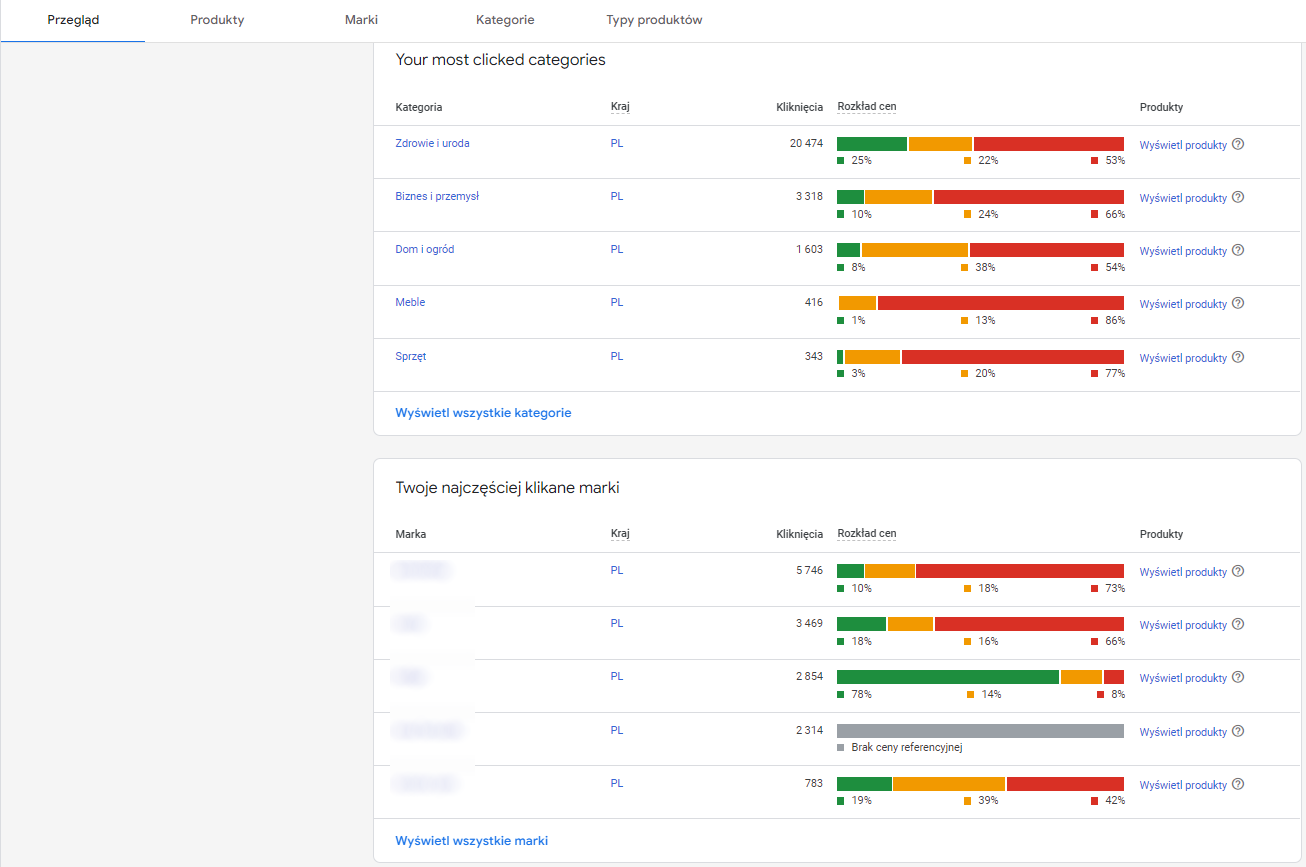The height and width of the screenshot is (867, 1306).
Task: Click Wyświetl wszystkie marki
Action: [x=471, y=841]
